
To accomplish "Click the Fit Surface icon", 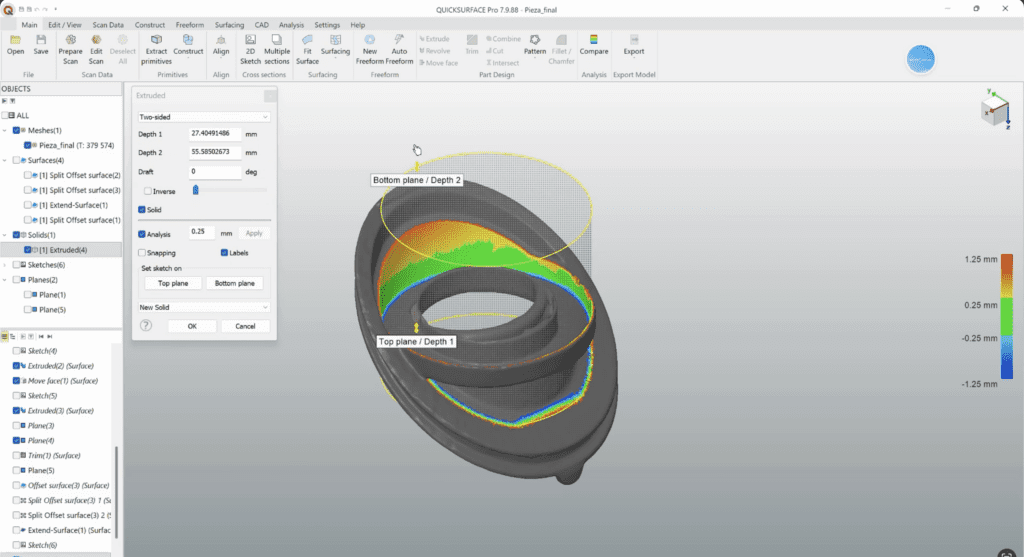I will [307, 40].
